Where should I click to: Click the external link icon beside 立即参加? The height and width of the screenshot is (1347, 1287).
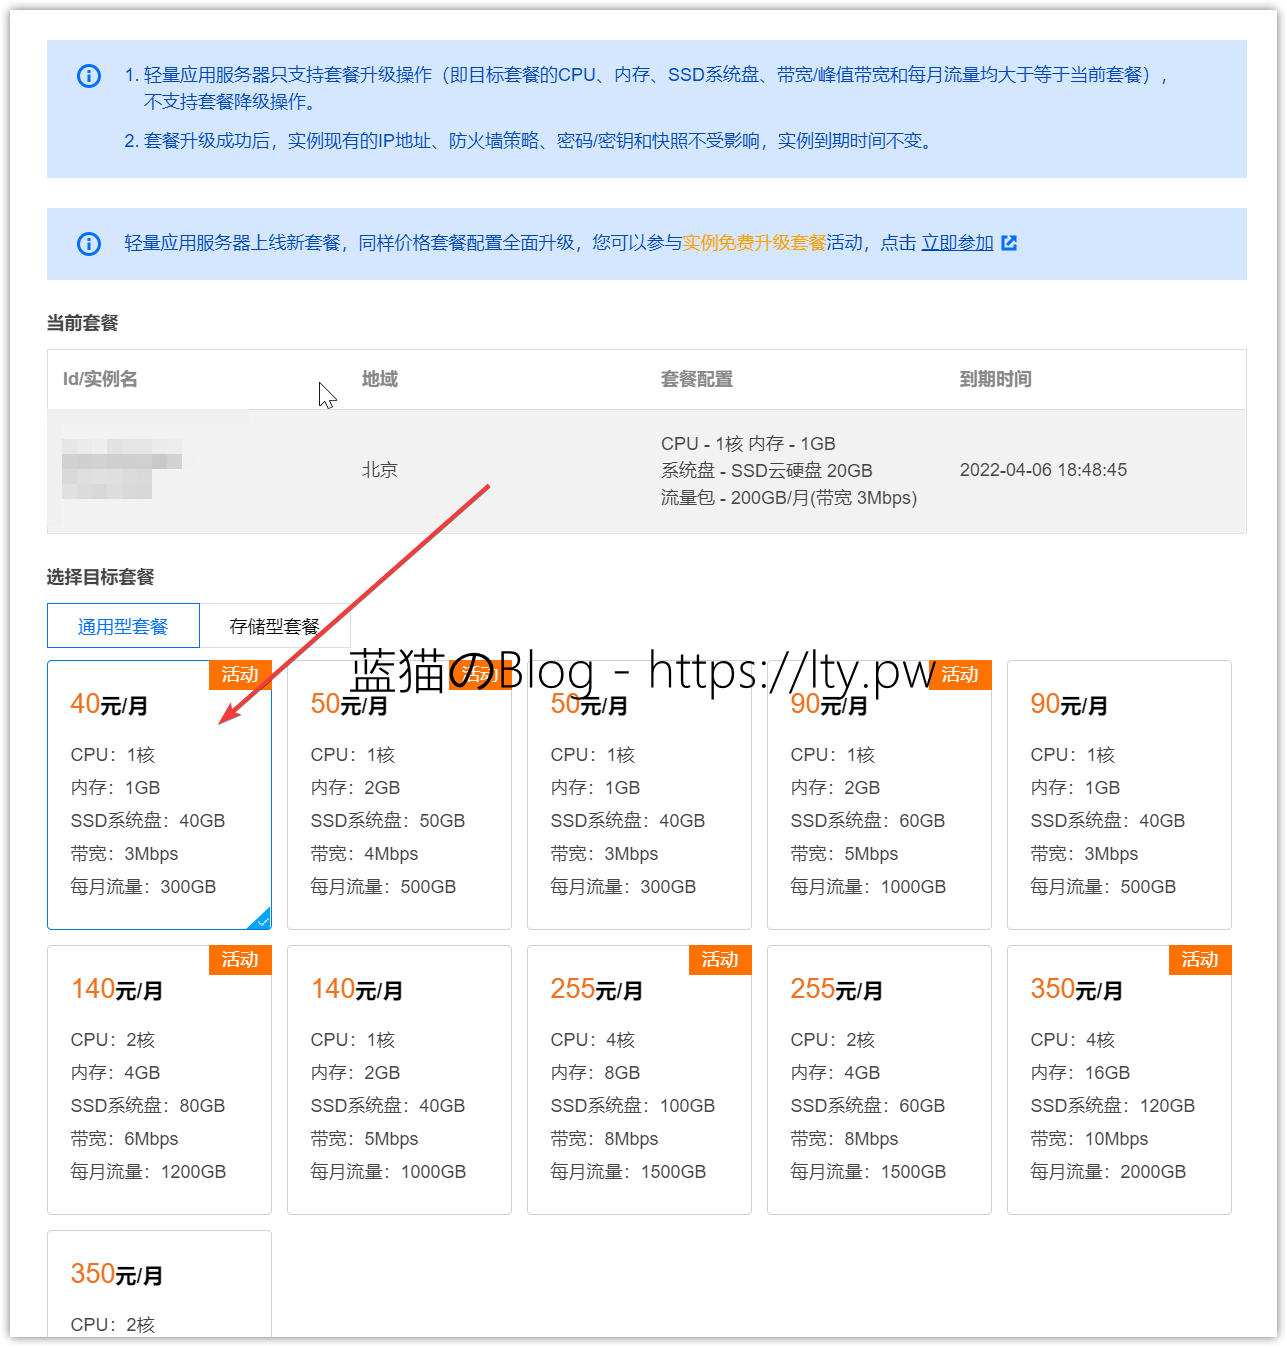pyautogui.click(x=1009, y=243)
